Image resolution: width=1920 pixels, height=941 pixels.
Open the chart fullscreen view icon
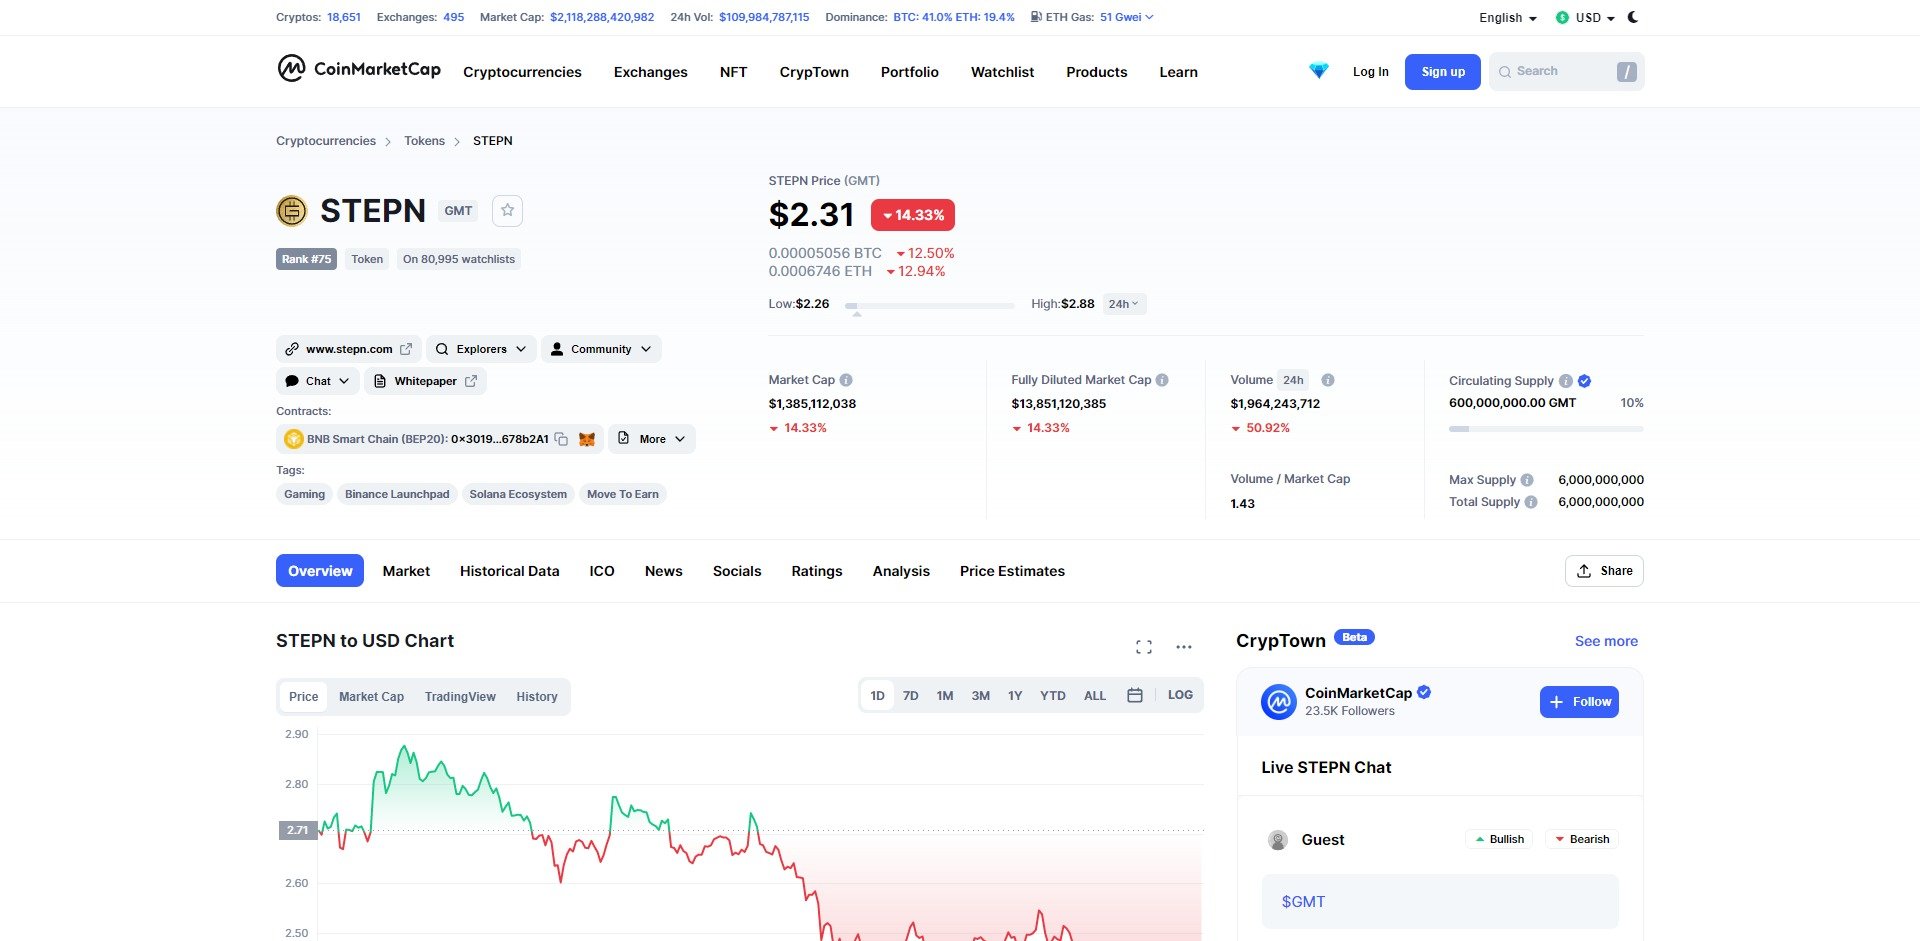point(1144,647)
